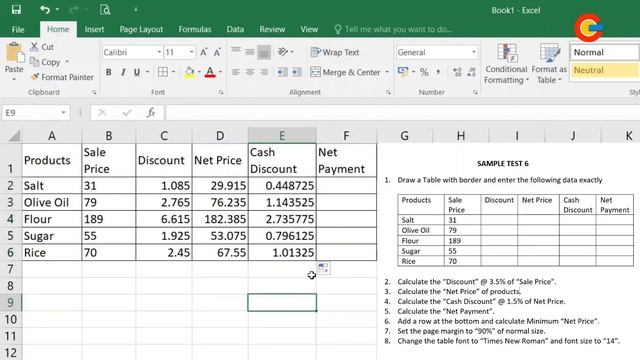Expand the Copy options arrow
Image resolution: width=640 pixels, height=360 pixels.
(67, 62)
